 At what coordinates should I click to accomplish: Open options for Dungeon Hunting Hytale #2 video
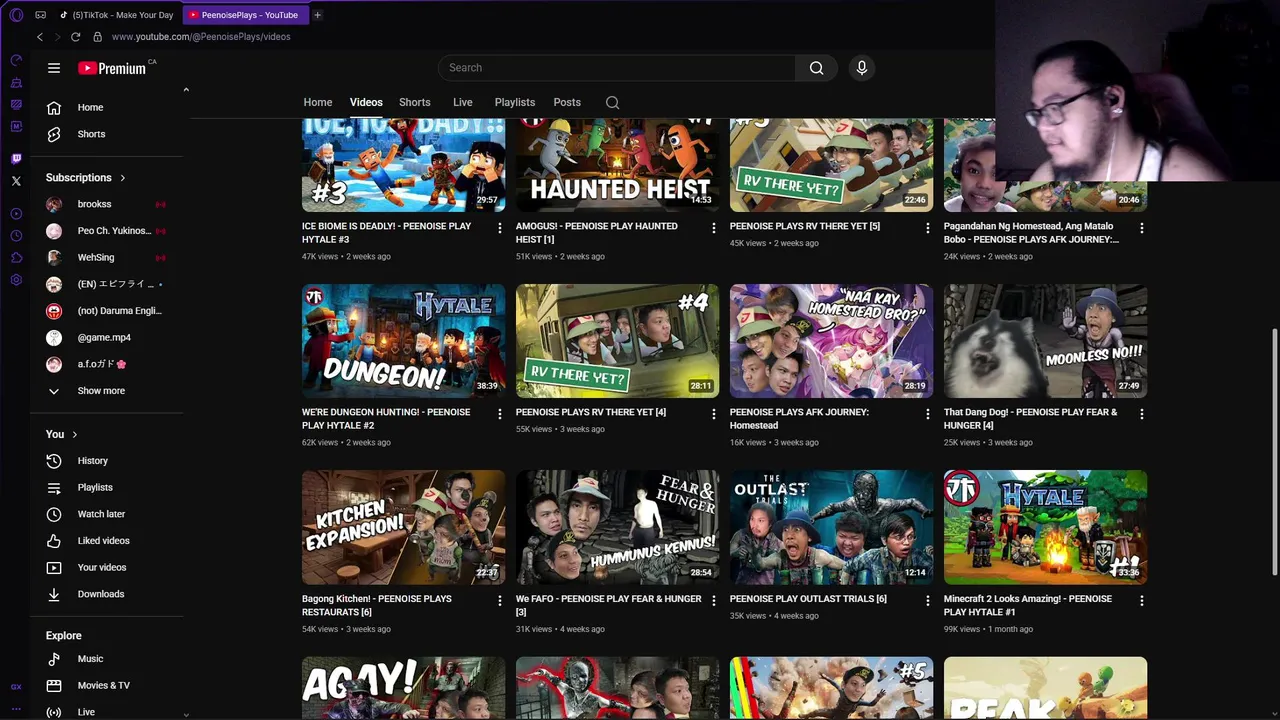click(x=500, y=414)
